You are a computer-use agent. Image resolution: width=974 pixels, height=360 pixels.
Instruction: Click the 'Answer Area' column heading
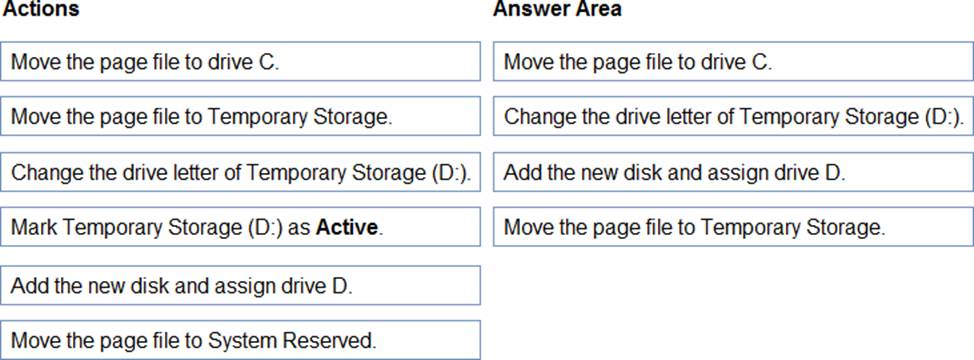click(x=557, y=9)
